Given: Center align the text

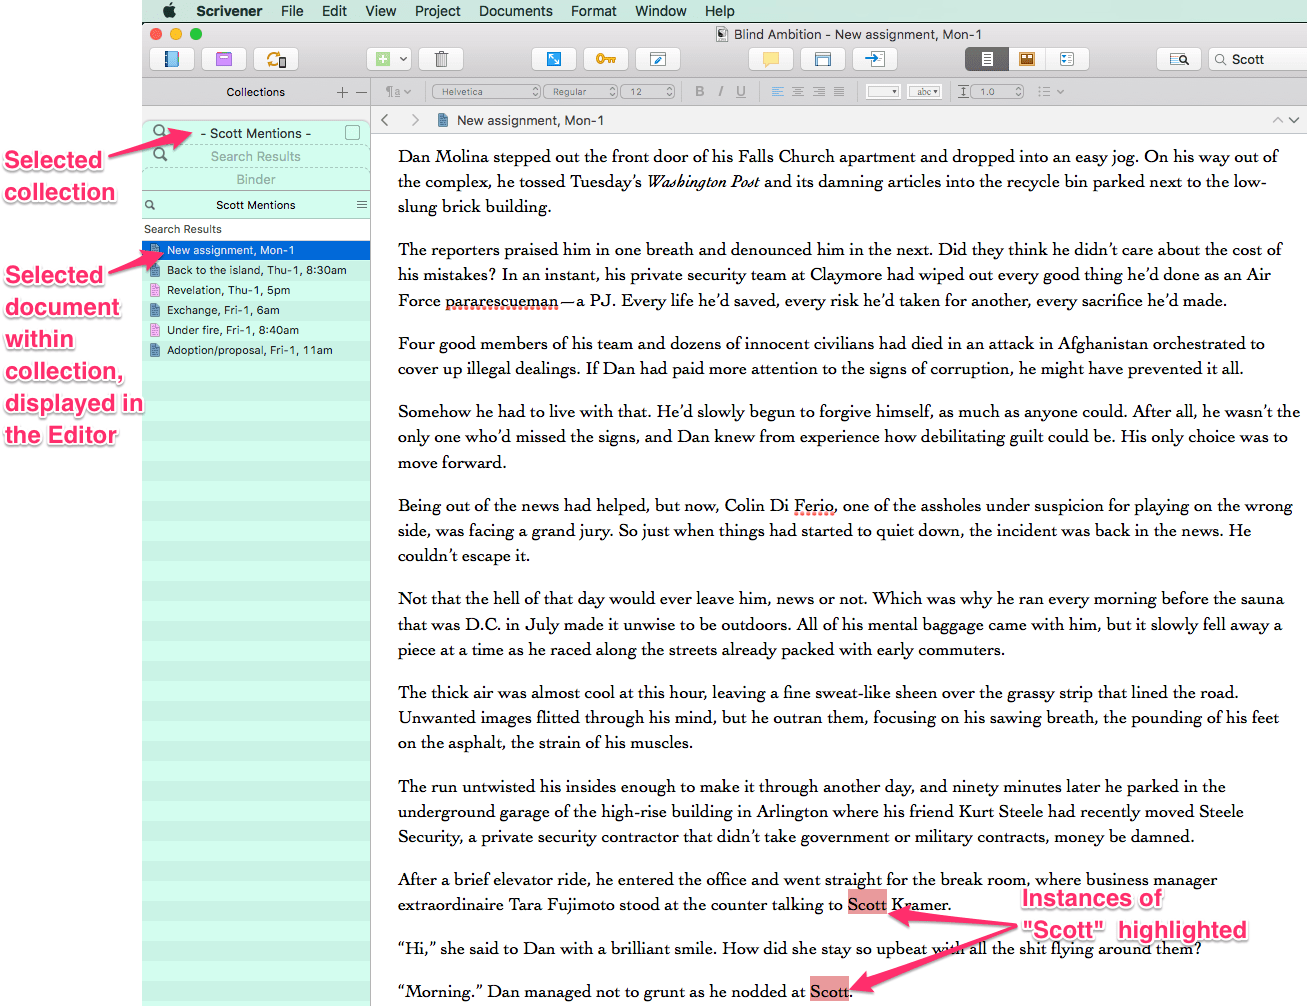Looking at the screenshot, I should pyautogui.click(x=798, y=92).
